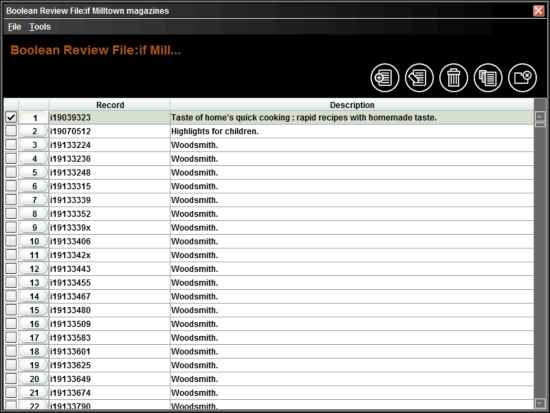Screen dimensions: 550x413
Task: Close the Boolean Review File window
Action: pos(538,11)
